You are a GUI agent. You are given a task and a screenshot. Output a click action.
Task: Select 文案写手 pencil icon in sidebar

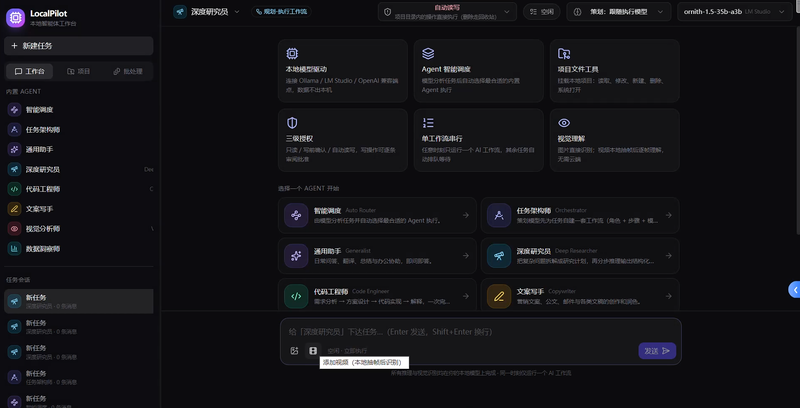tap(14, 209)
